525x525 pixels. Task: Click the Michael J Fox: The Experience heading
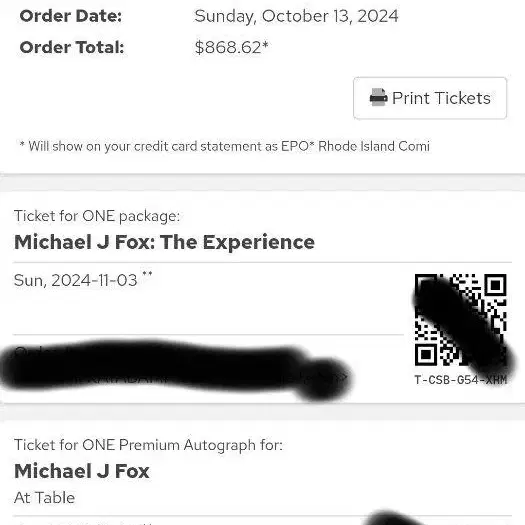pyautogui.click(x=164, y=242)
